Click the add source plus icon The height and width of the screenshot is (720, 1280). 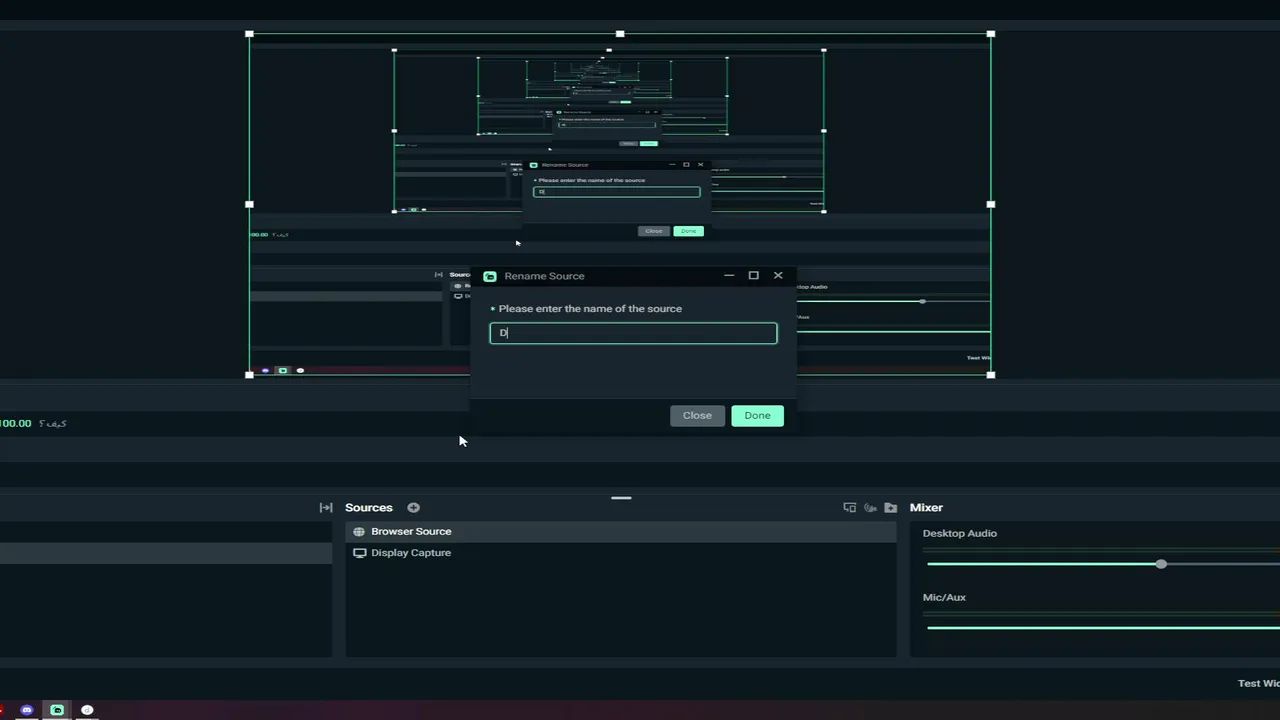(413, 507)
